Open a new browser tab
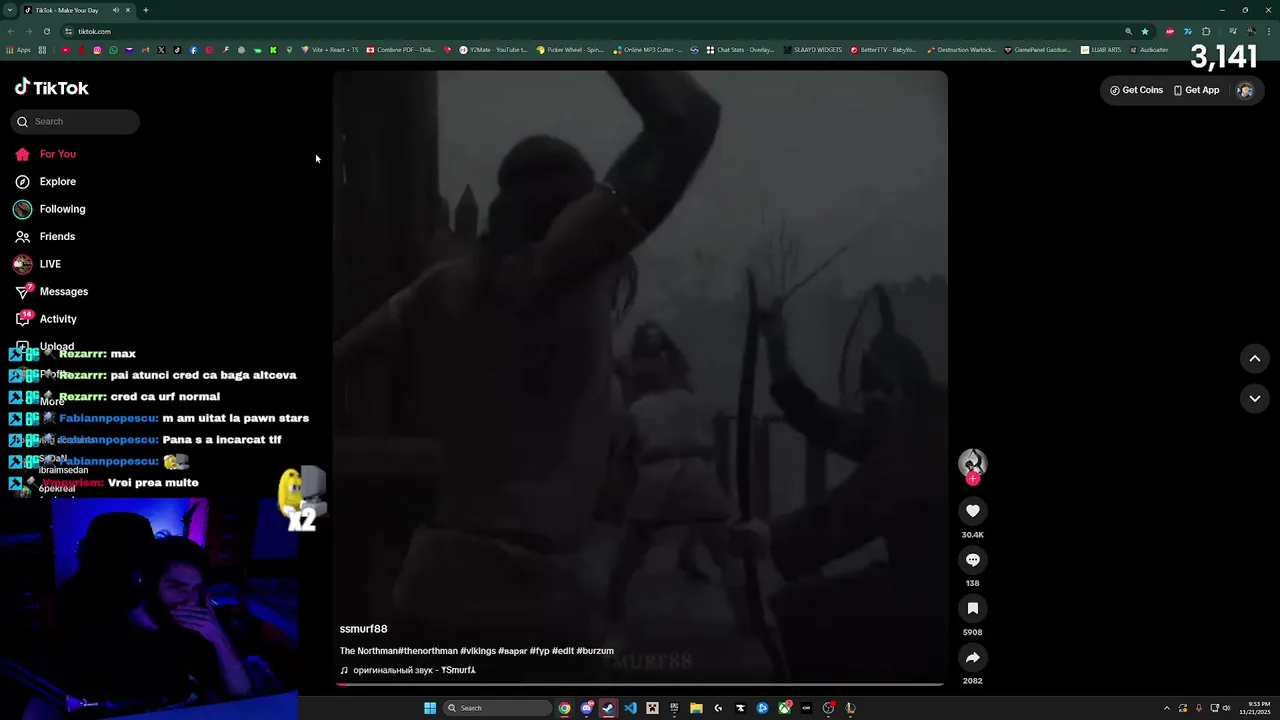The image size is (1280, 720). 145,10
